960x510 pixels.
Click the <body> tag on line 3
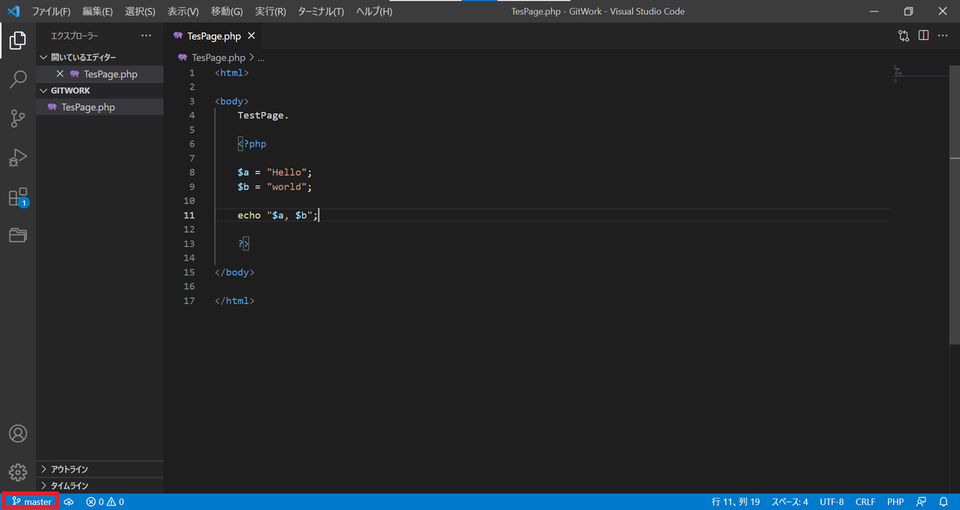tap(232, 101)
